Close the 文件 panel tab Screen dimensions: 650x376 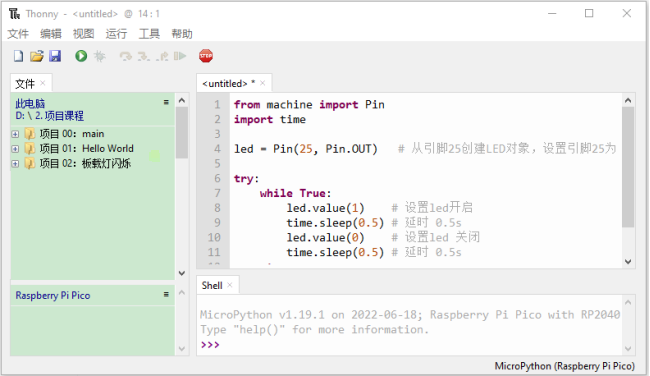[x=43, y=83]
